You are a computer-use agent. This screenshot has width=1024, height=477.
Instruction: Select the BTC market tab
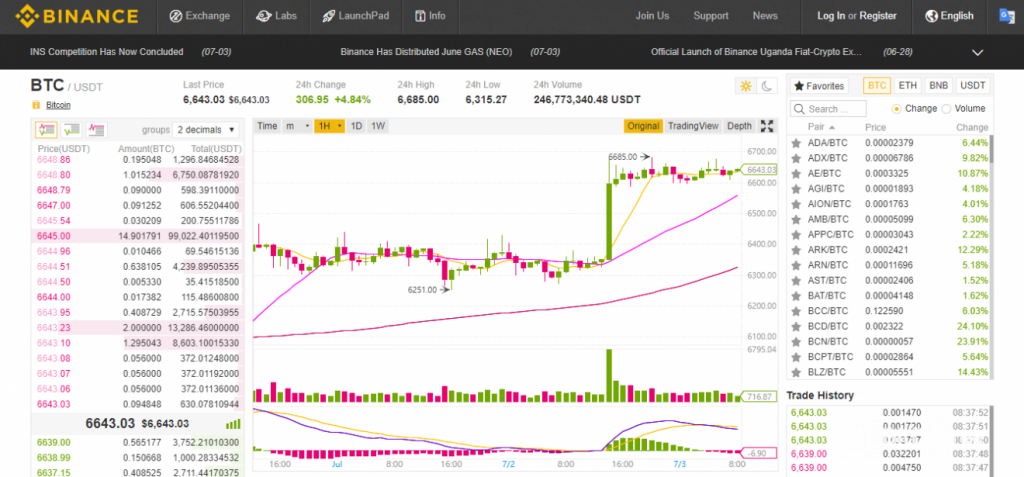[x=877, y=86]
